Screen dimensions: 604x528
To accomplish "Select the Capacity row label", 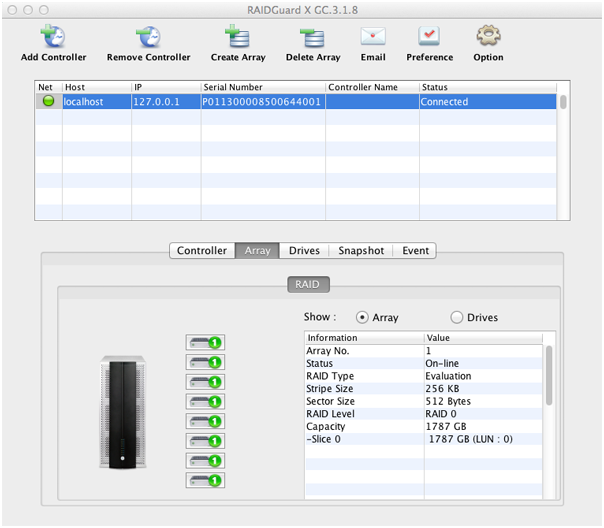I will 326,426.
